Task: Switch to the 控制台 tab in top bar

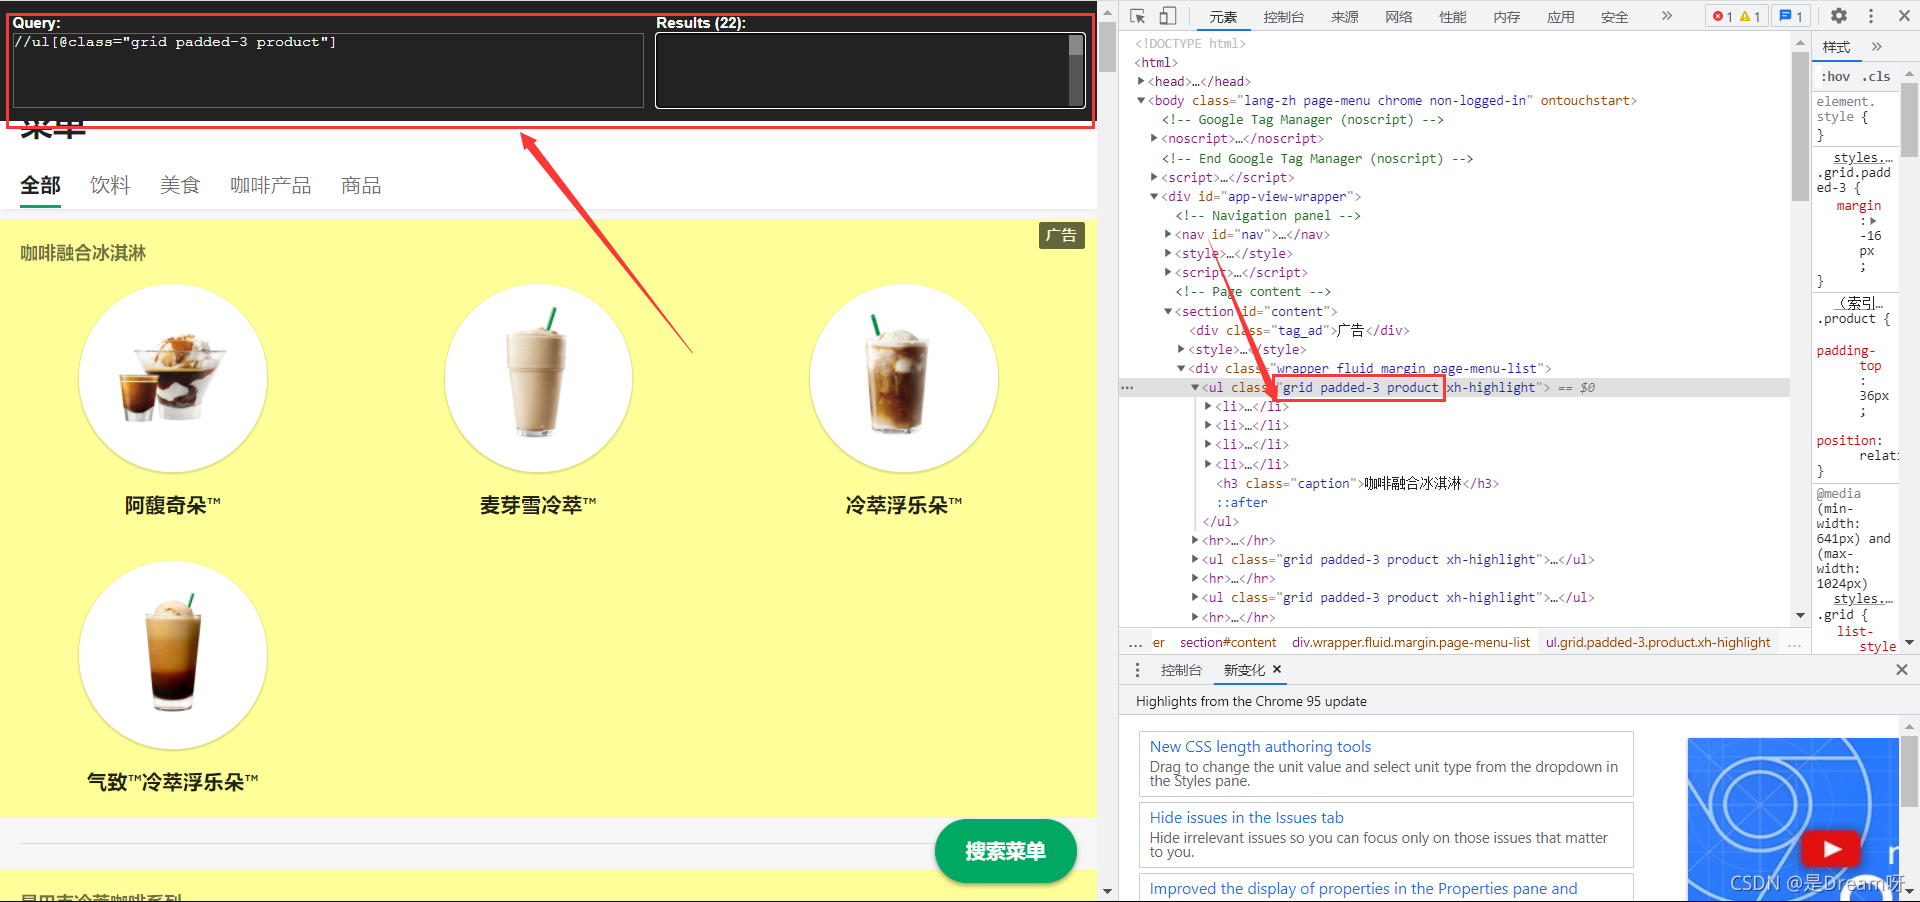Action: pyautogui.click(x=1283, y=17)
